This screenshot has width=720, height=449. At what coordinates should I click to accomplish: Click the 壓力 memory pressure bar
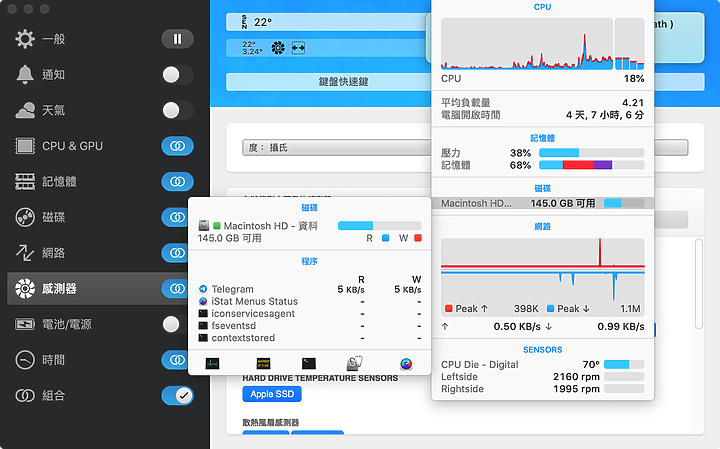pyautogui.click(x=591, y=153)
